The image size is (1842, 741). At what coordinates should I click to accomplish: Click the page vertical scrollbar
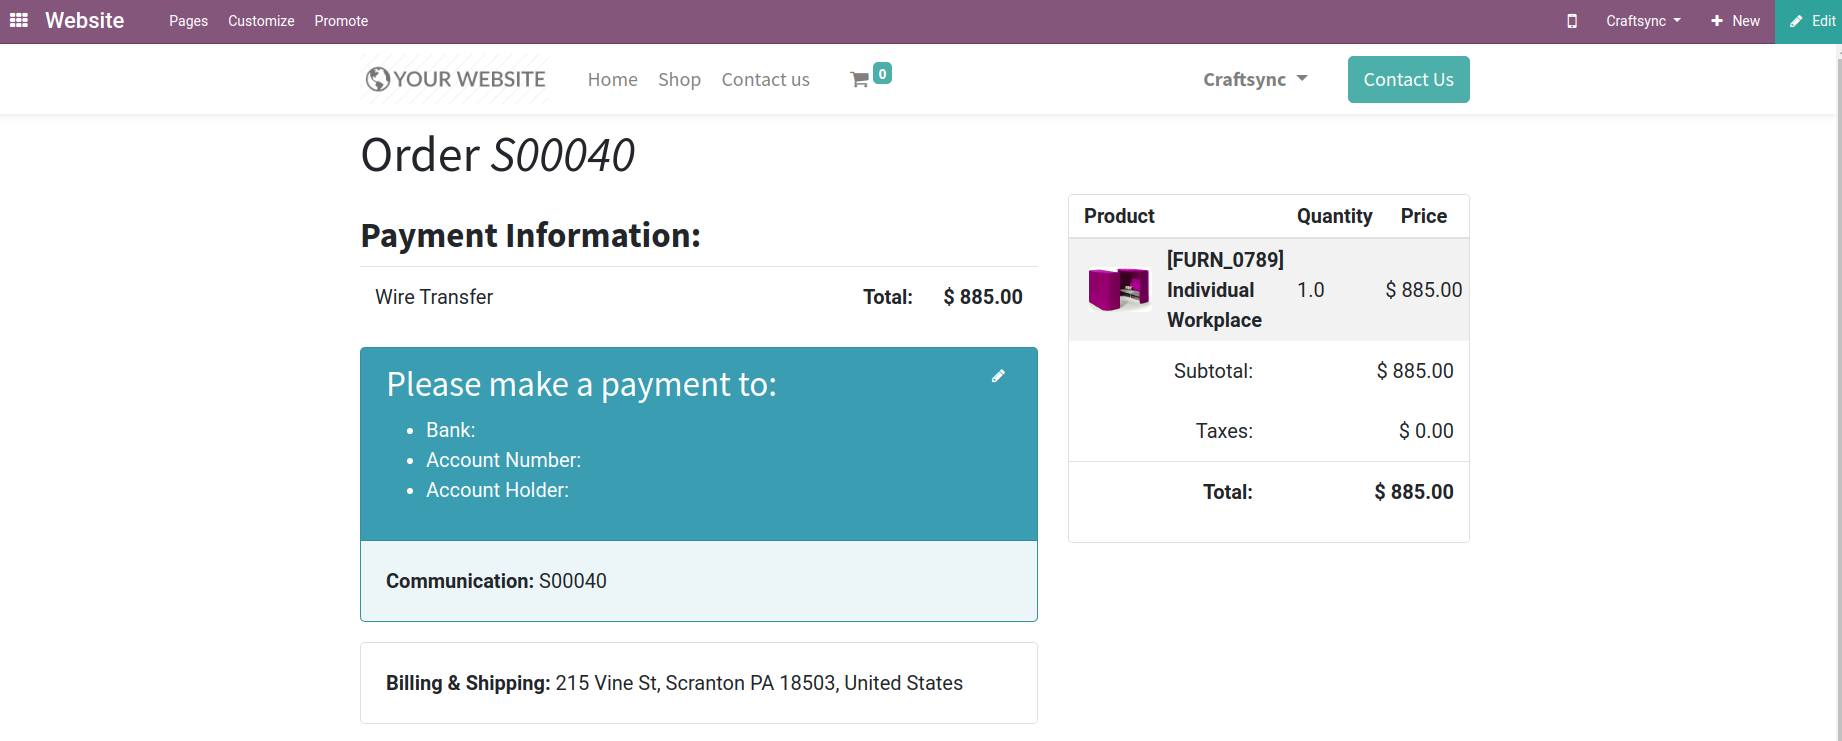(1838, 400)
